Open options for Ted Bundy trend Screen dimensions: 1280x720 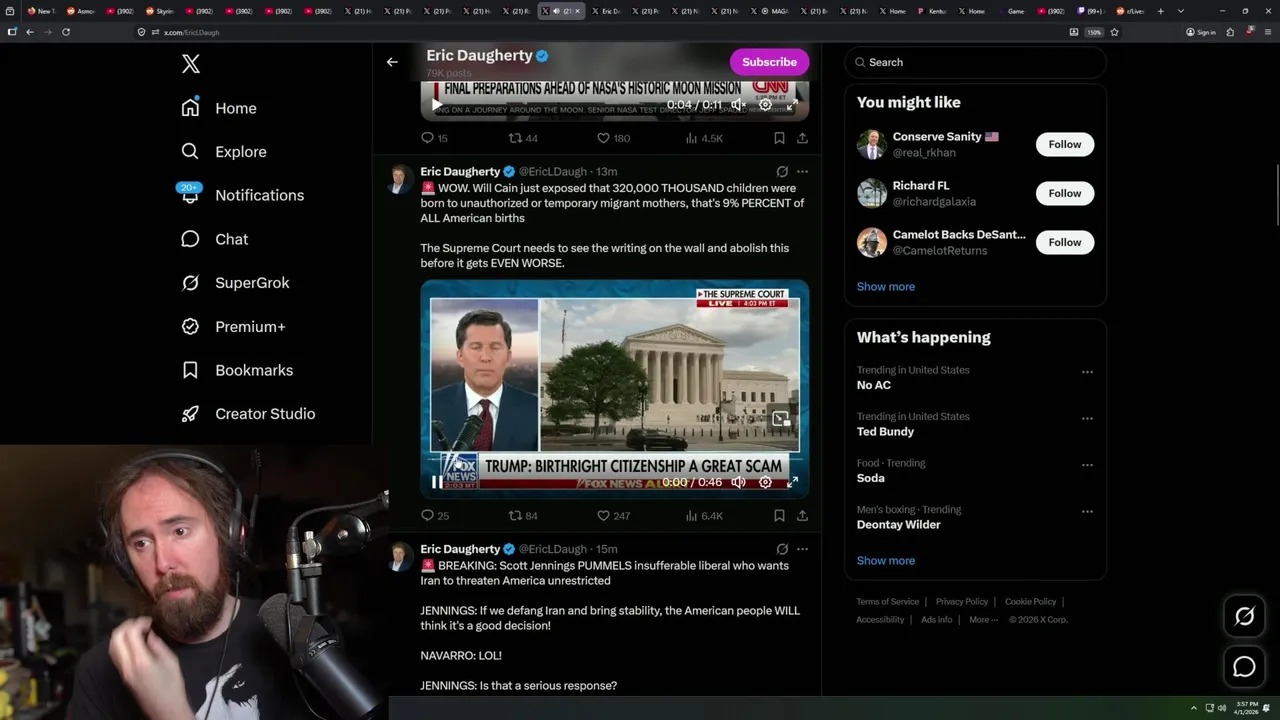click(1087, 418)
